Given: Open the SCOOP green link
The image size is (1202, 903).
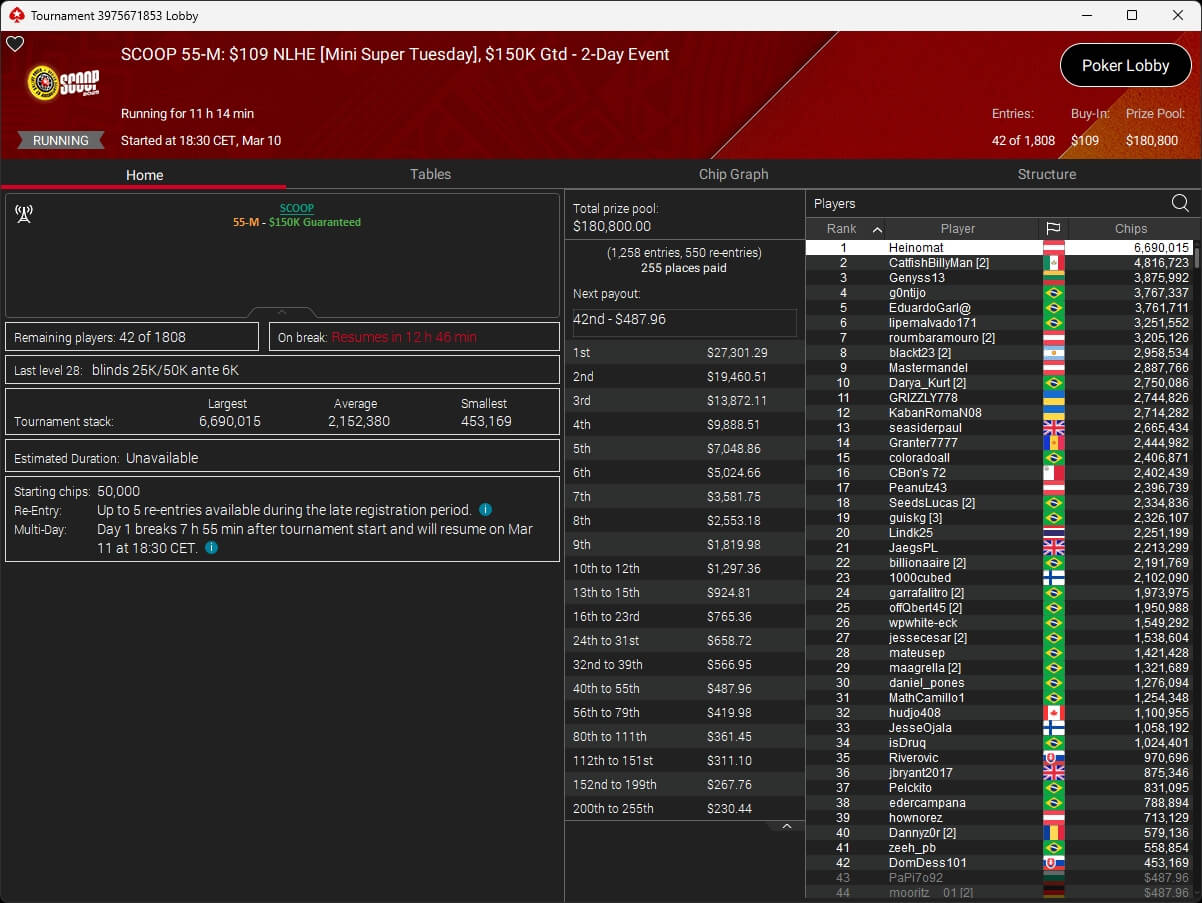Looking at the screenshot, I should (296, 208).
